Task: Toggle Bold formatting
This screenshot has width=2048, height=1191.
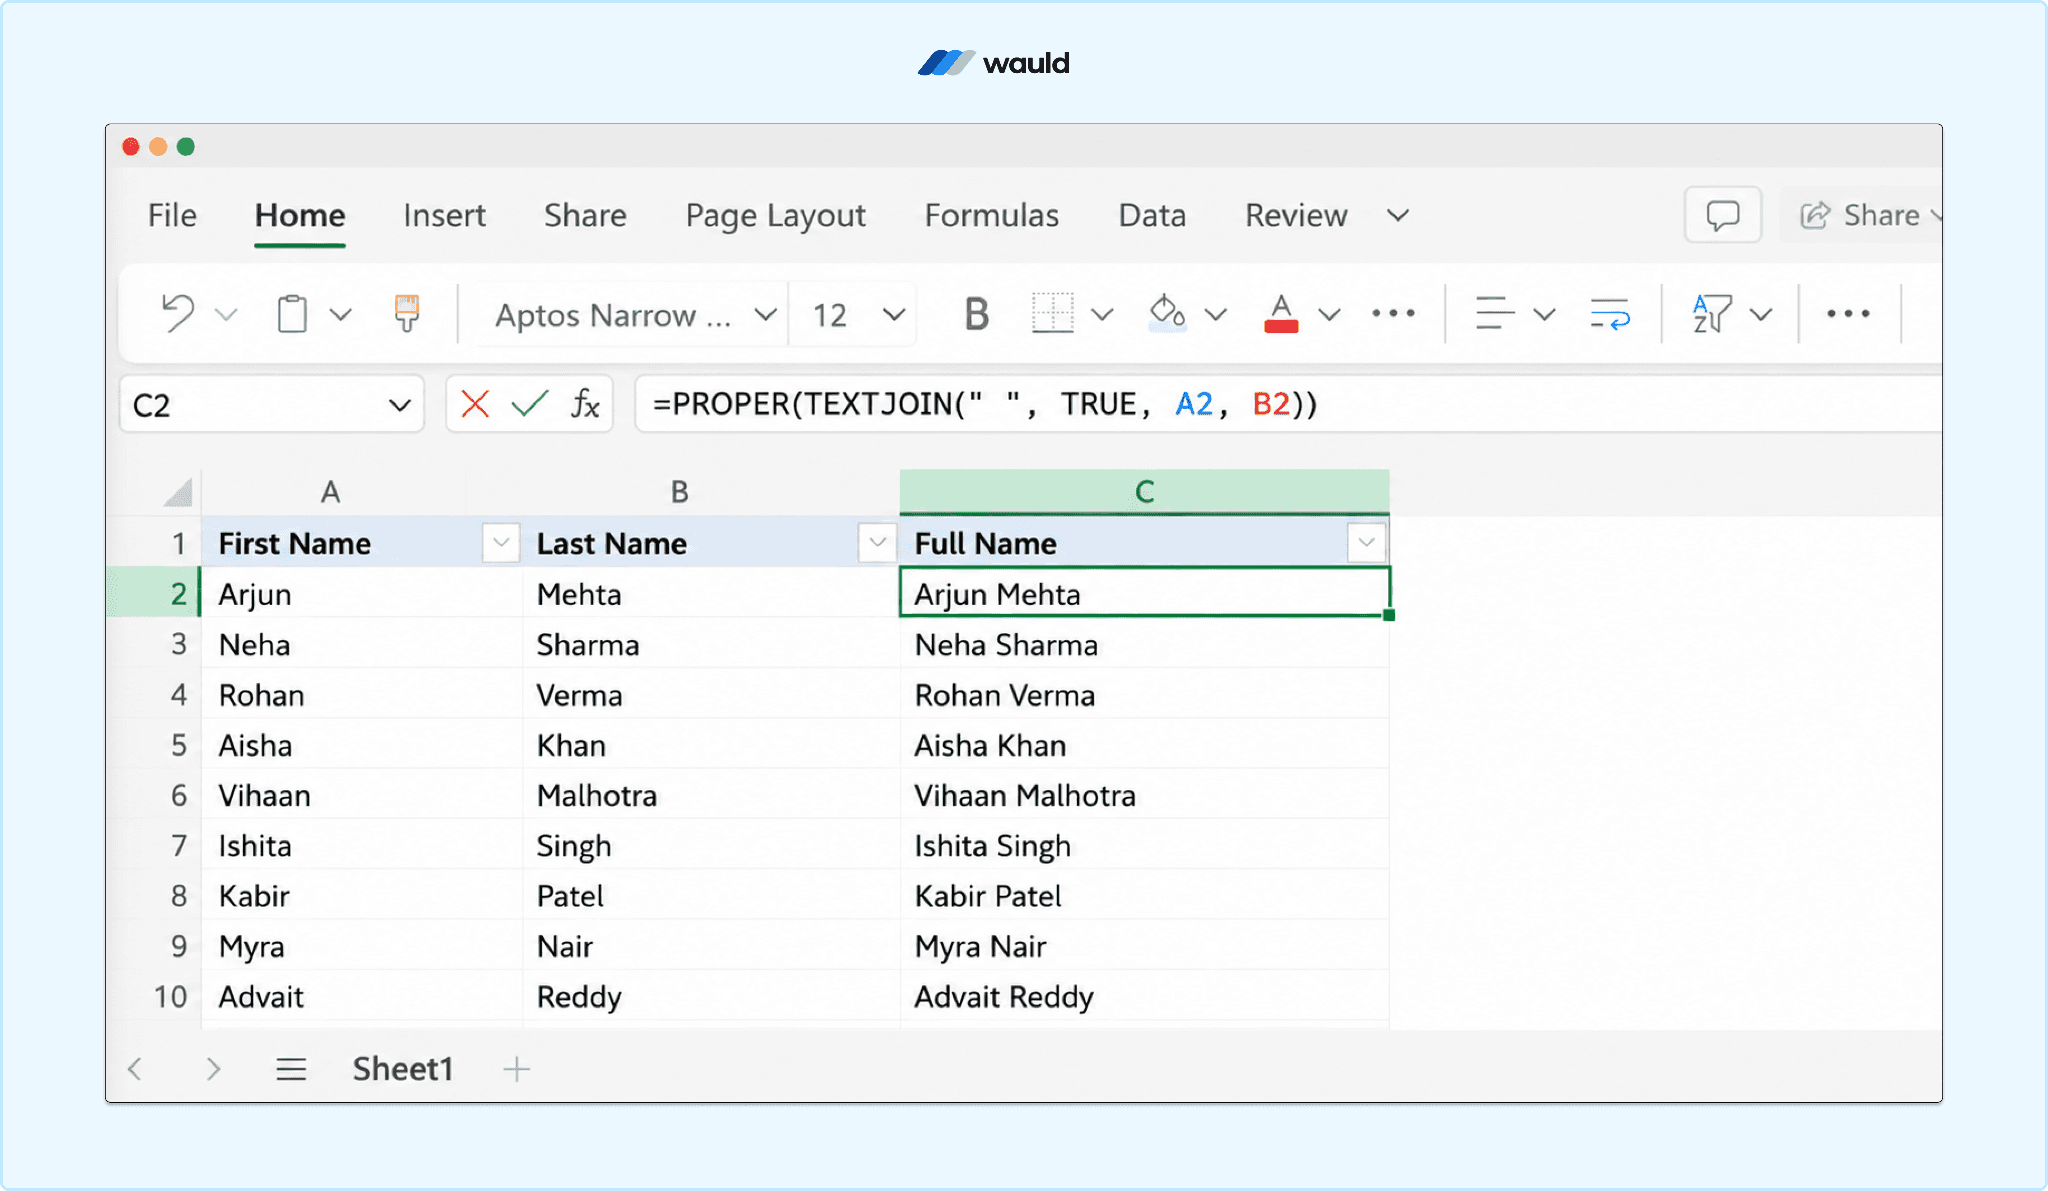Action: click(977, 315)
